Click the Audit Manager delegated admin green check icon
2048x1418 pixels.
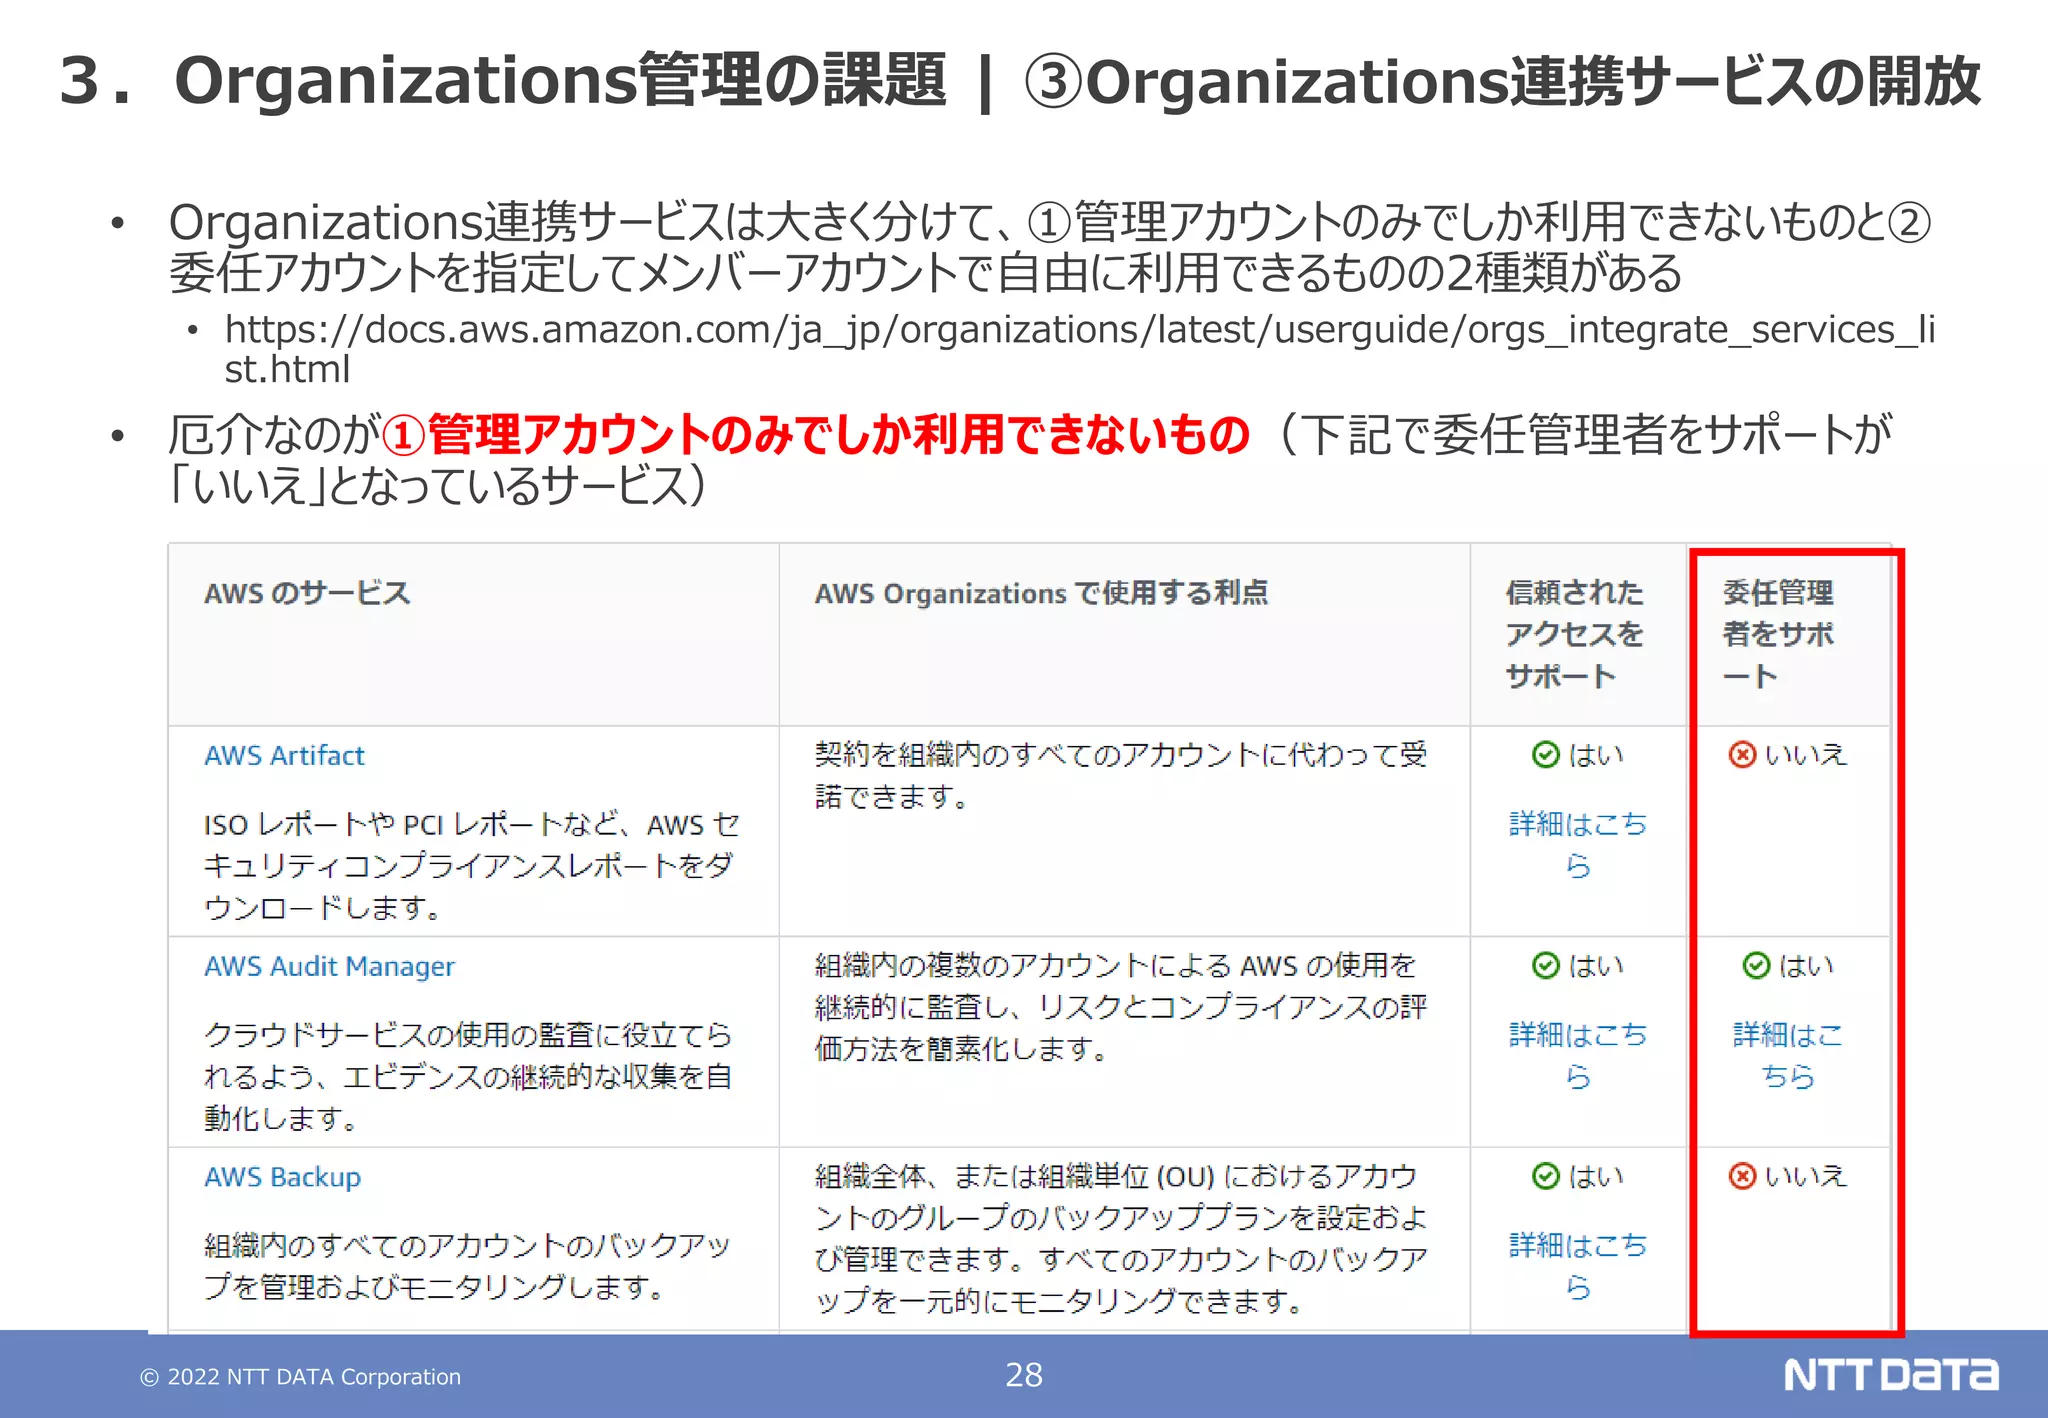pos(1756,966)
